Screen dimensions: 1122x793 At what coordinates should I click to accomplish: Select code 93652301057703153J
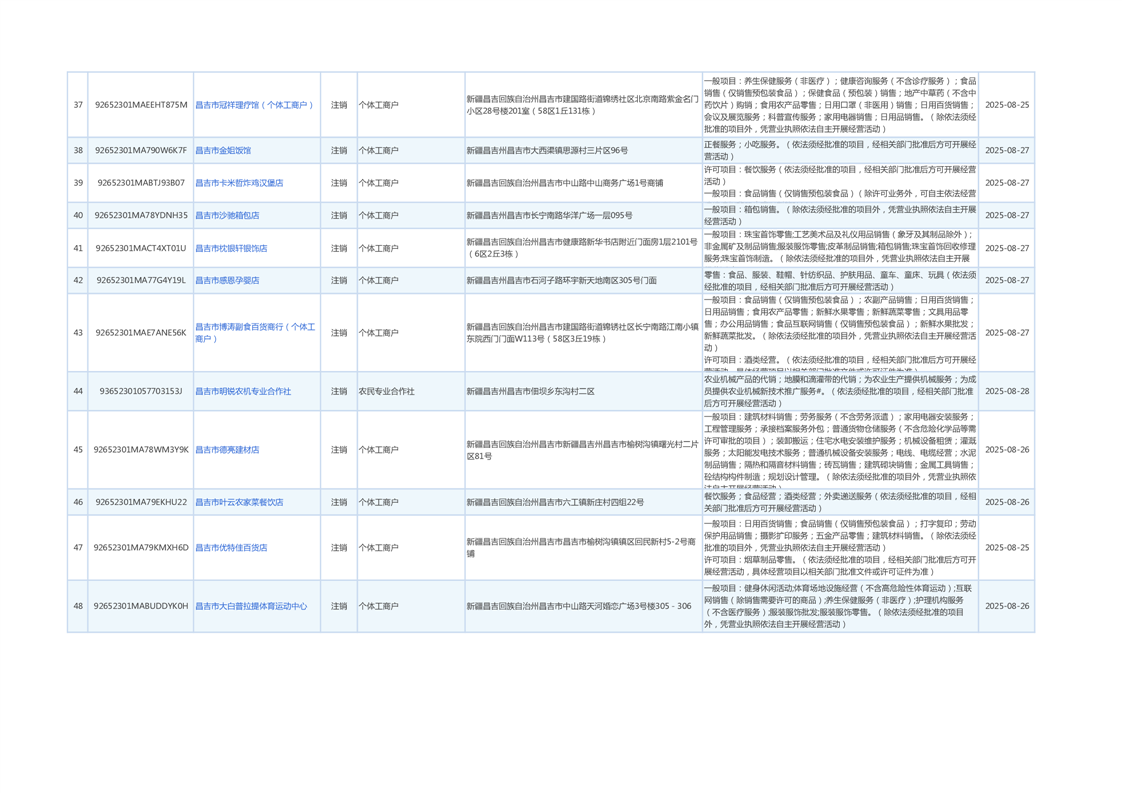(x=141, y=391)
